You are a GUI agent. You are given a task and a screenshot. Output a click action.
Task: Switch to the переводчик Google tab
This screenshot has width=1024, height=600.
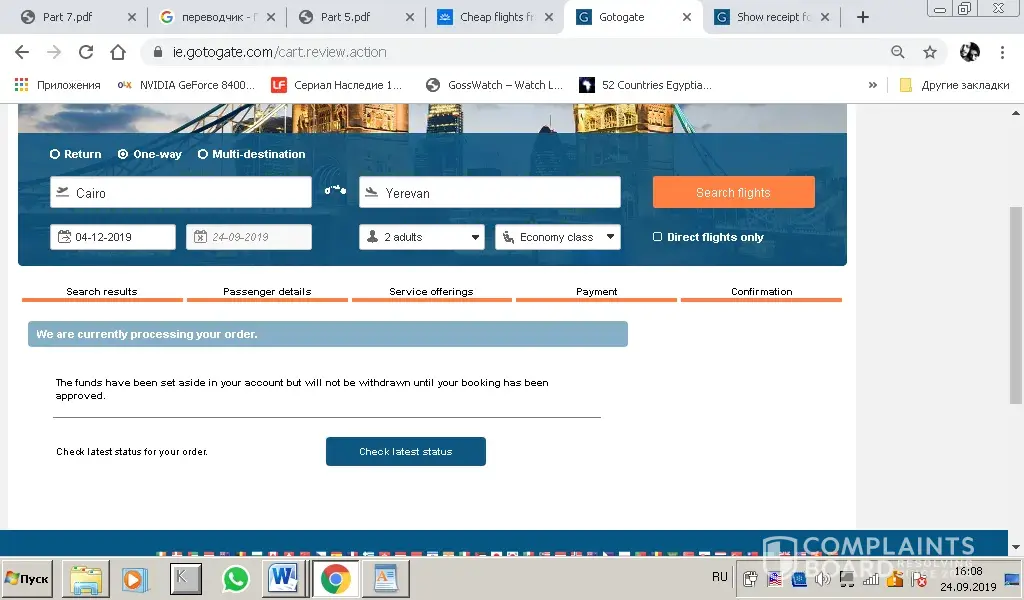pos(219,17)
